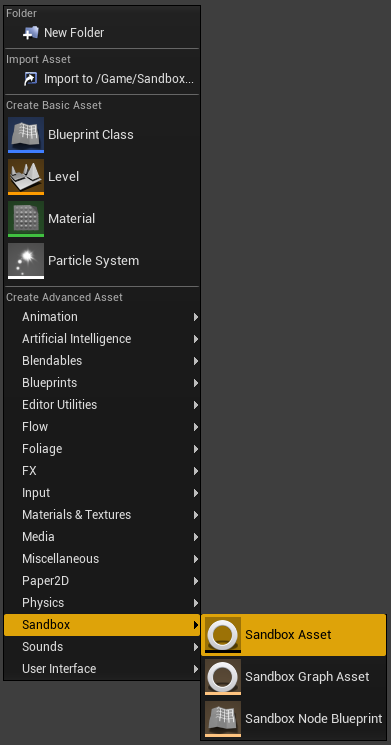Create a Sandbox Graph Asset
Screen dimensions: 391x745
pos(294,677)
